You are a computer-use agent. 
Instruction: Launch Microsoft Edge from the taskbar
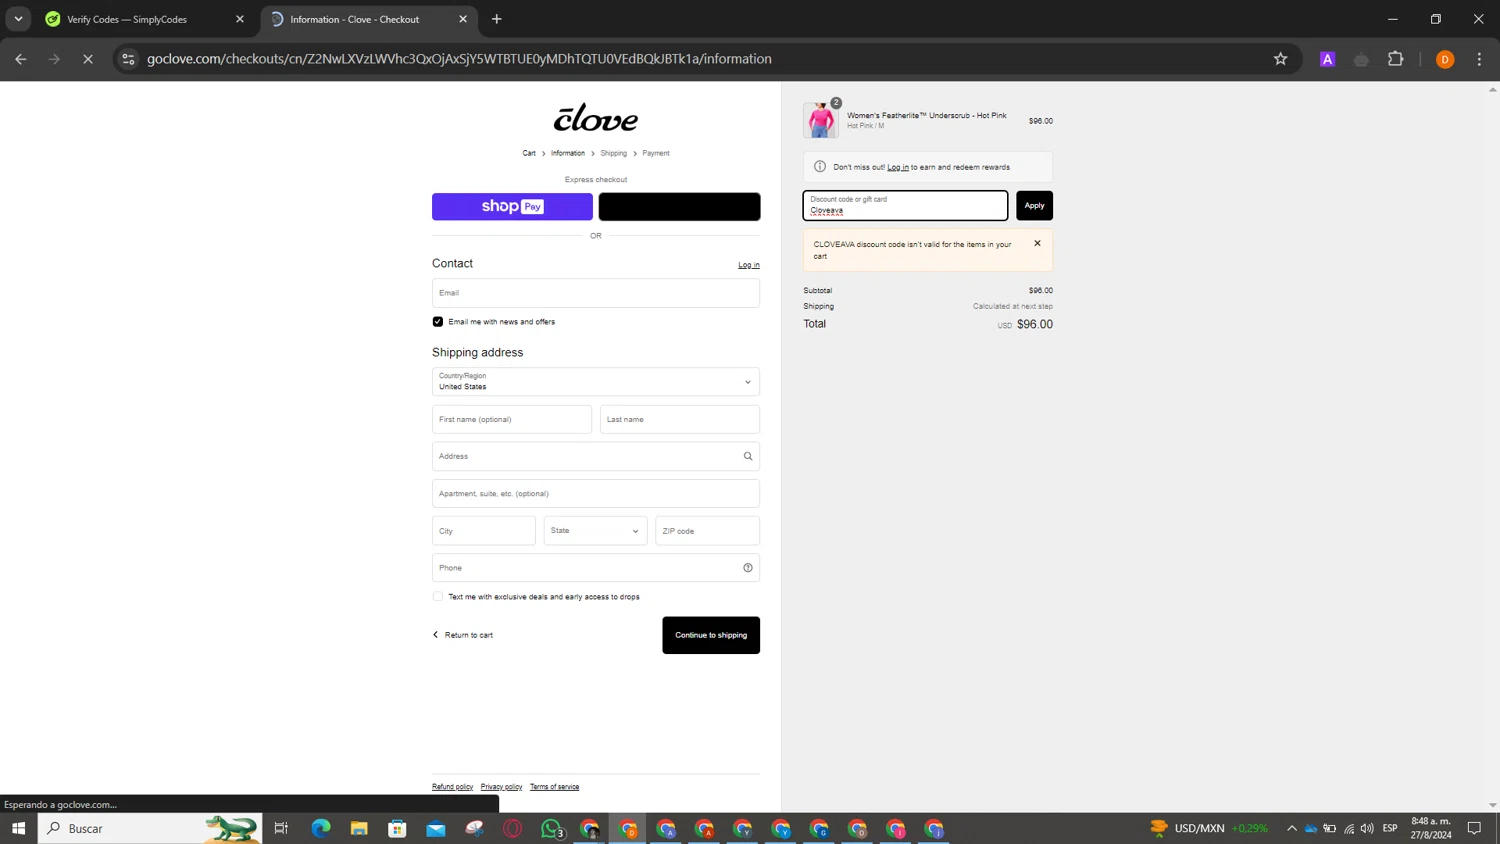pyautogui.click(x=320, y=828)
